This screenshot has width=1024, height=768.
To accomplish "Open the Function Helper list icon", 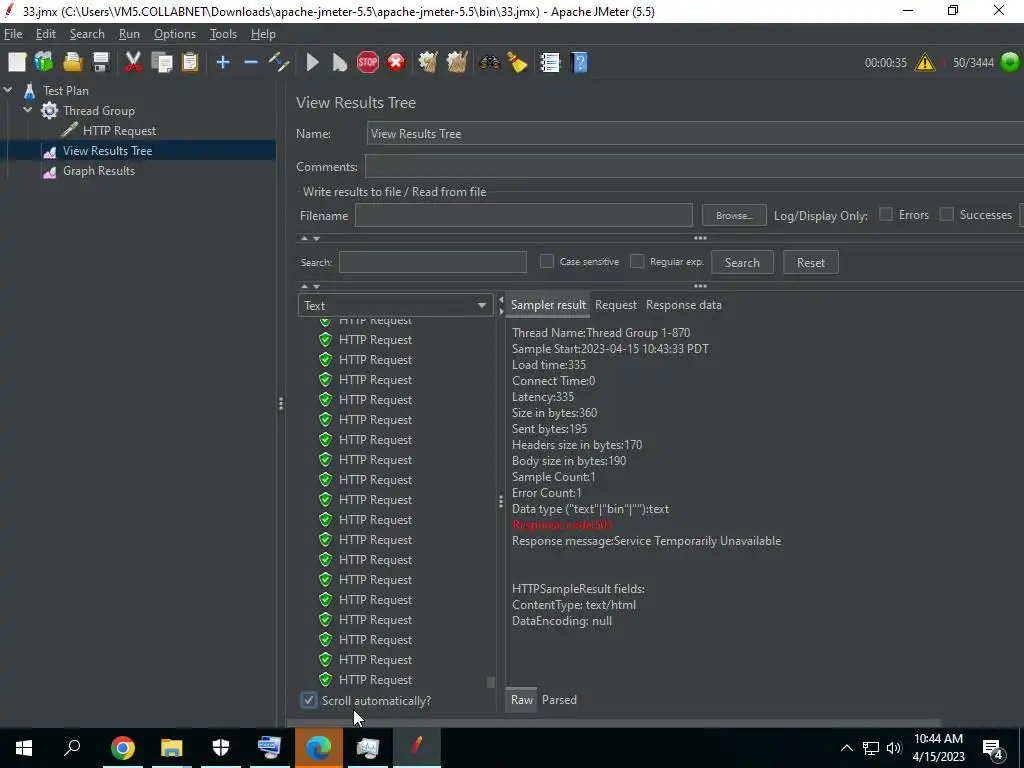I will (551, 63).
